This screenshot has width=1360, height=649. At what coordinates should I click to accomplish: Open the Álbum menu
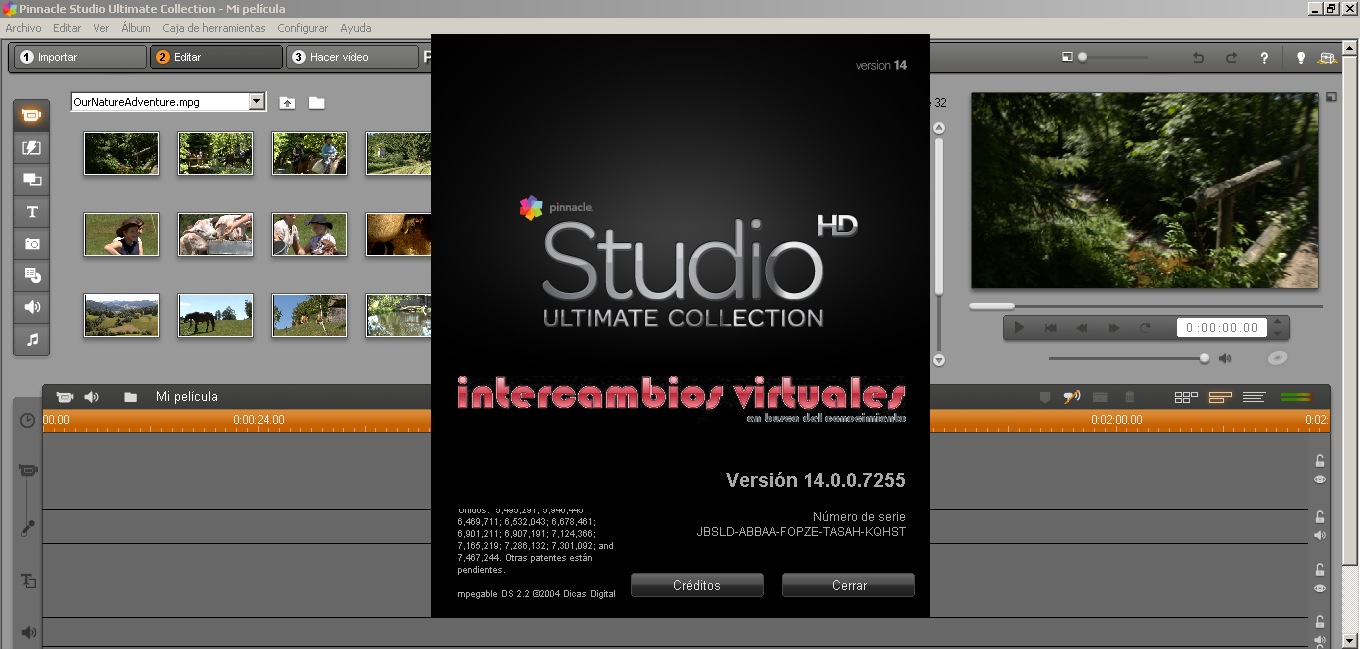(x=135, y=28)
